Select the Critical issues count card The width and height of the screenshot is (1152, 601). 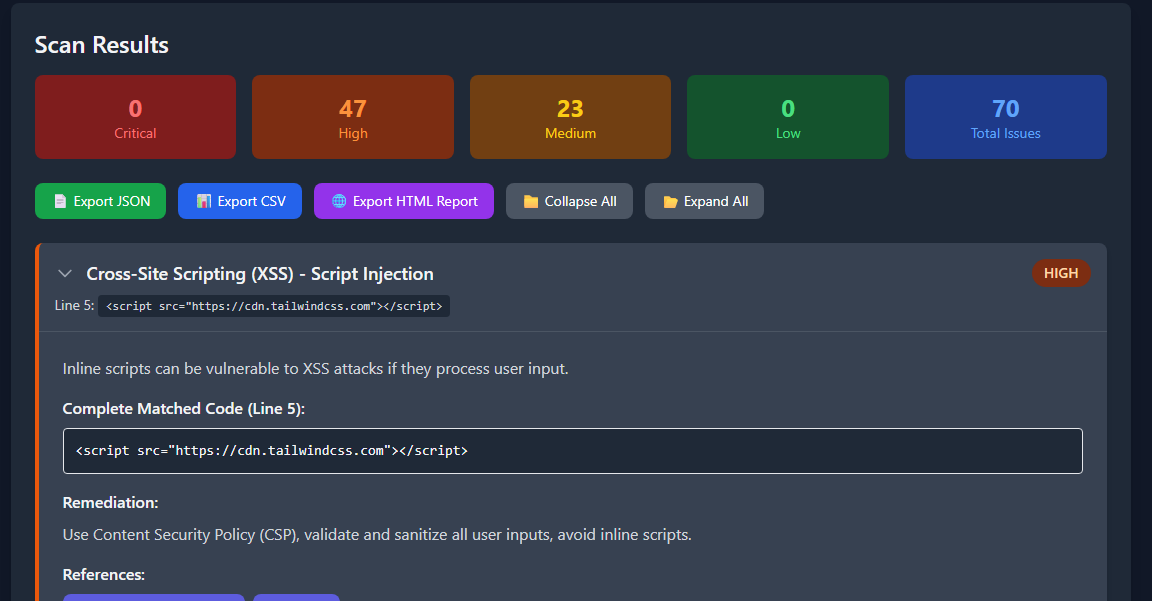click(135, 117)
